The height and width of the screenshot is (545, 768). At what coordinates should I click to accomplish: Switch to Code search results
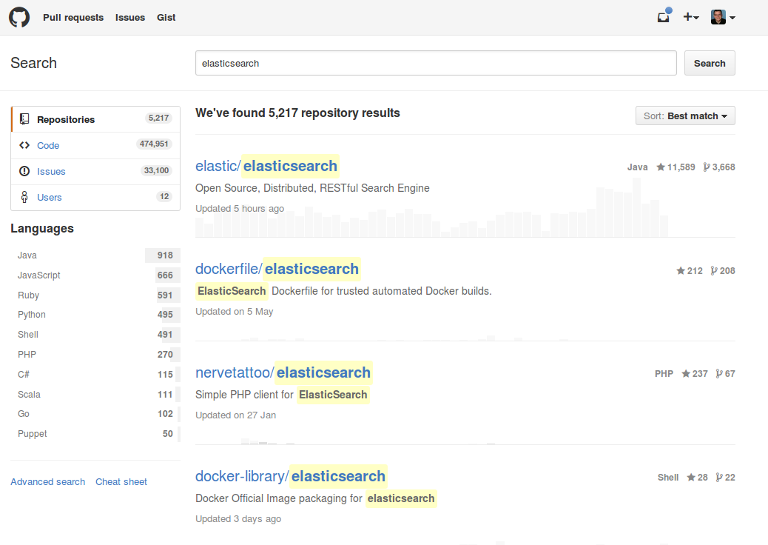point(96,145)
